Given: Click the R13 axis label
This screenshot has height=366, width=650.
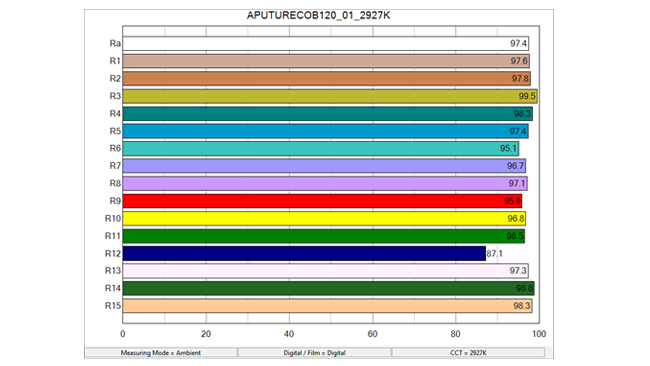Looking at the screenshot, I should click(x=113, y=271).
